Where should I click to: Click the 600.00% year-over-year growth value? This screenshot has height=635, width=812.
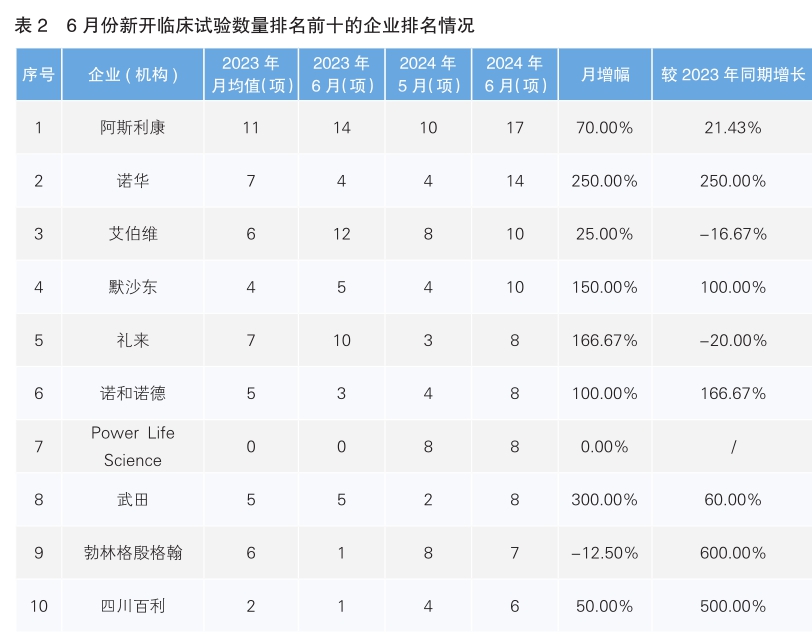tap(732, 552)
